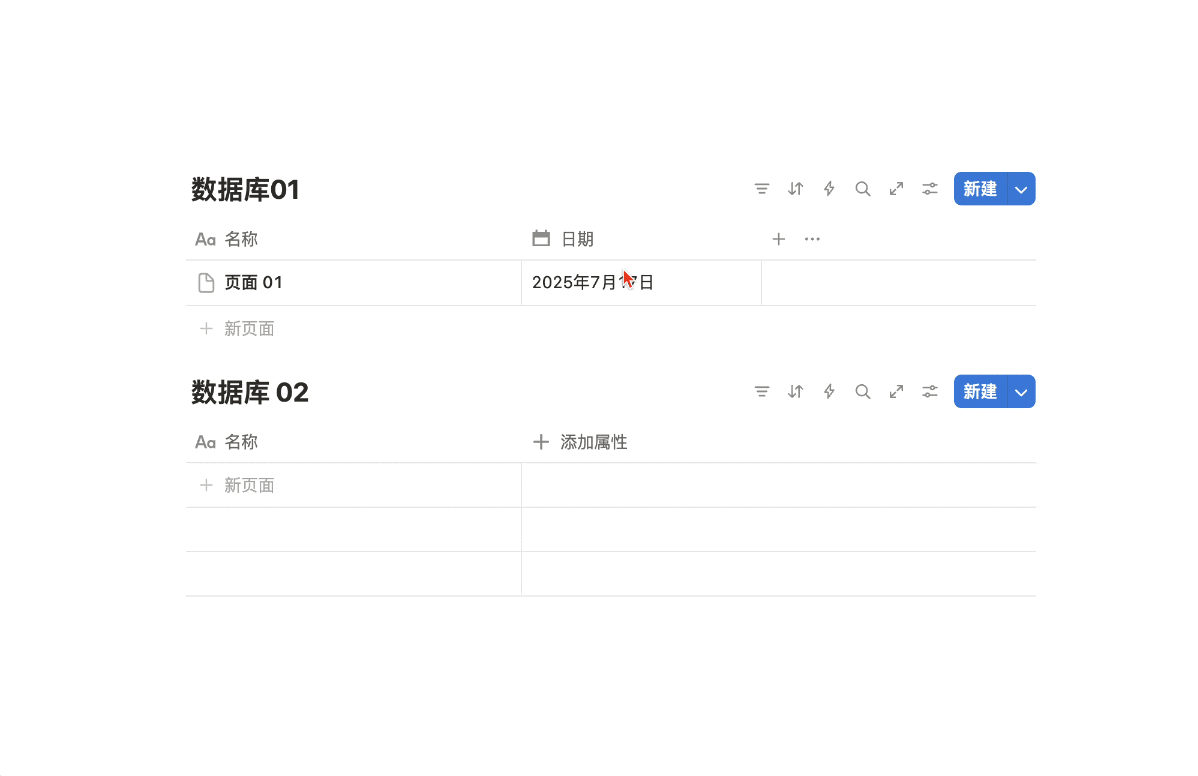Open 数据库01 in full page view
This screenshot has height=776, width=1198.
click(x=896, y=189)
